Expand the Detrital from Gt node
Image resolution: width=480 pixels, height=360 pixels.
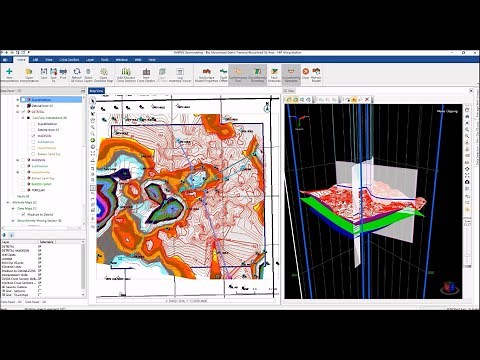coord(18,106)
